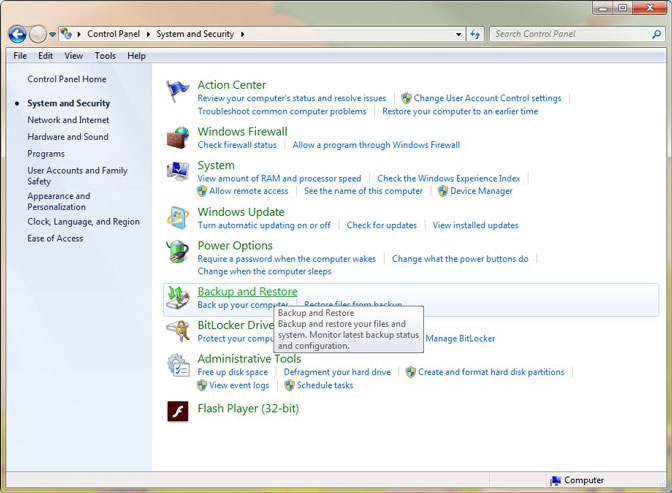
Task: Expand the address bar history dropdown
Action: coord(459,34)
